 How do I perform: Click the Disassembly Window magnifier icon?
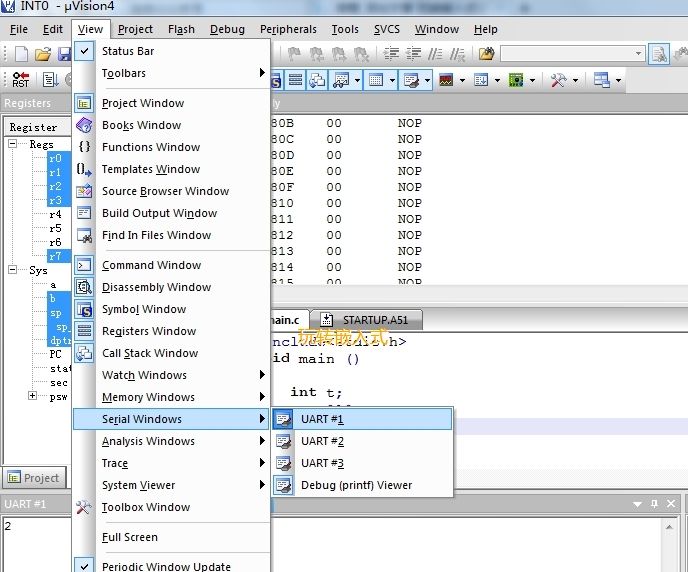[x=85, y=287]
